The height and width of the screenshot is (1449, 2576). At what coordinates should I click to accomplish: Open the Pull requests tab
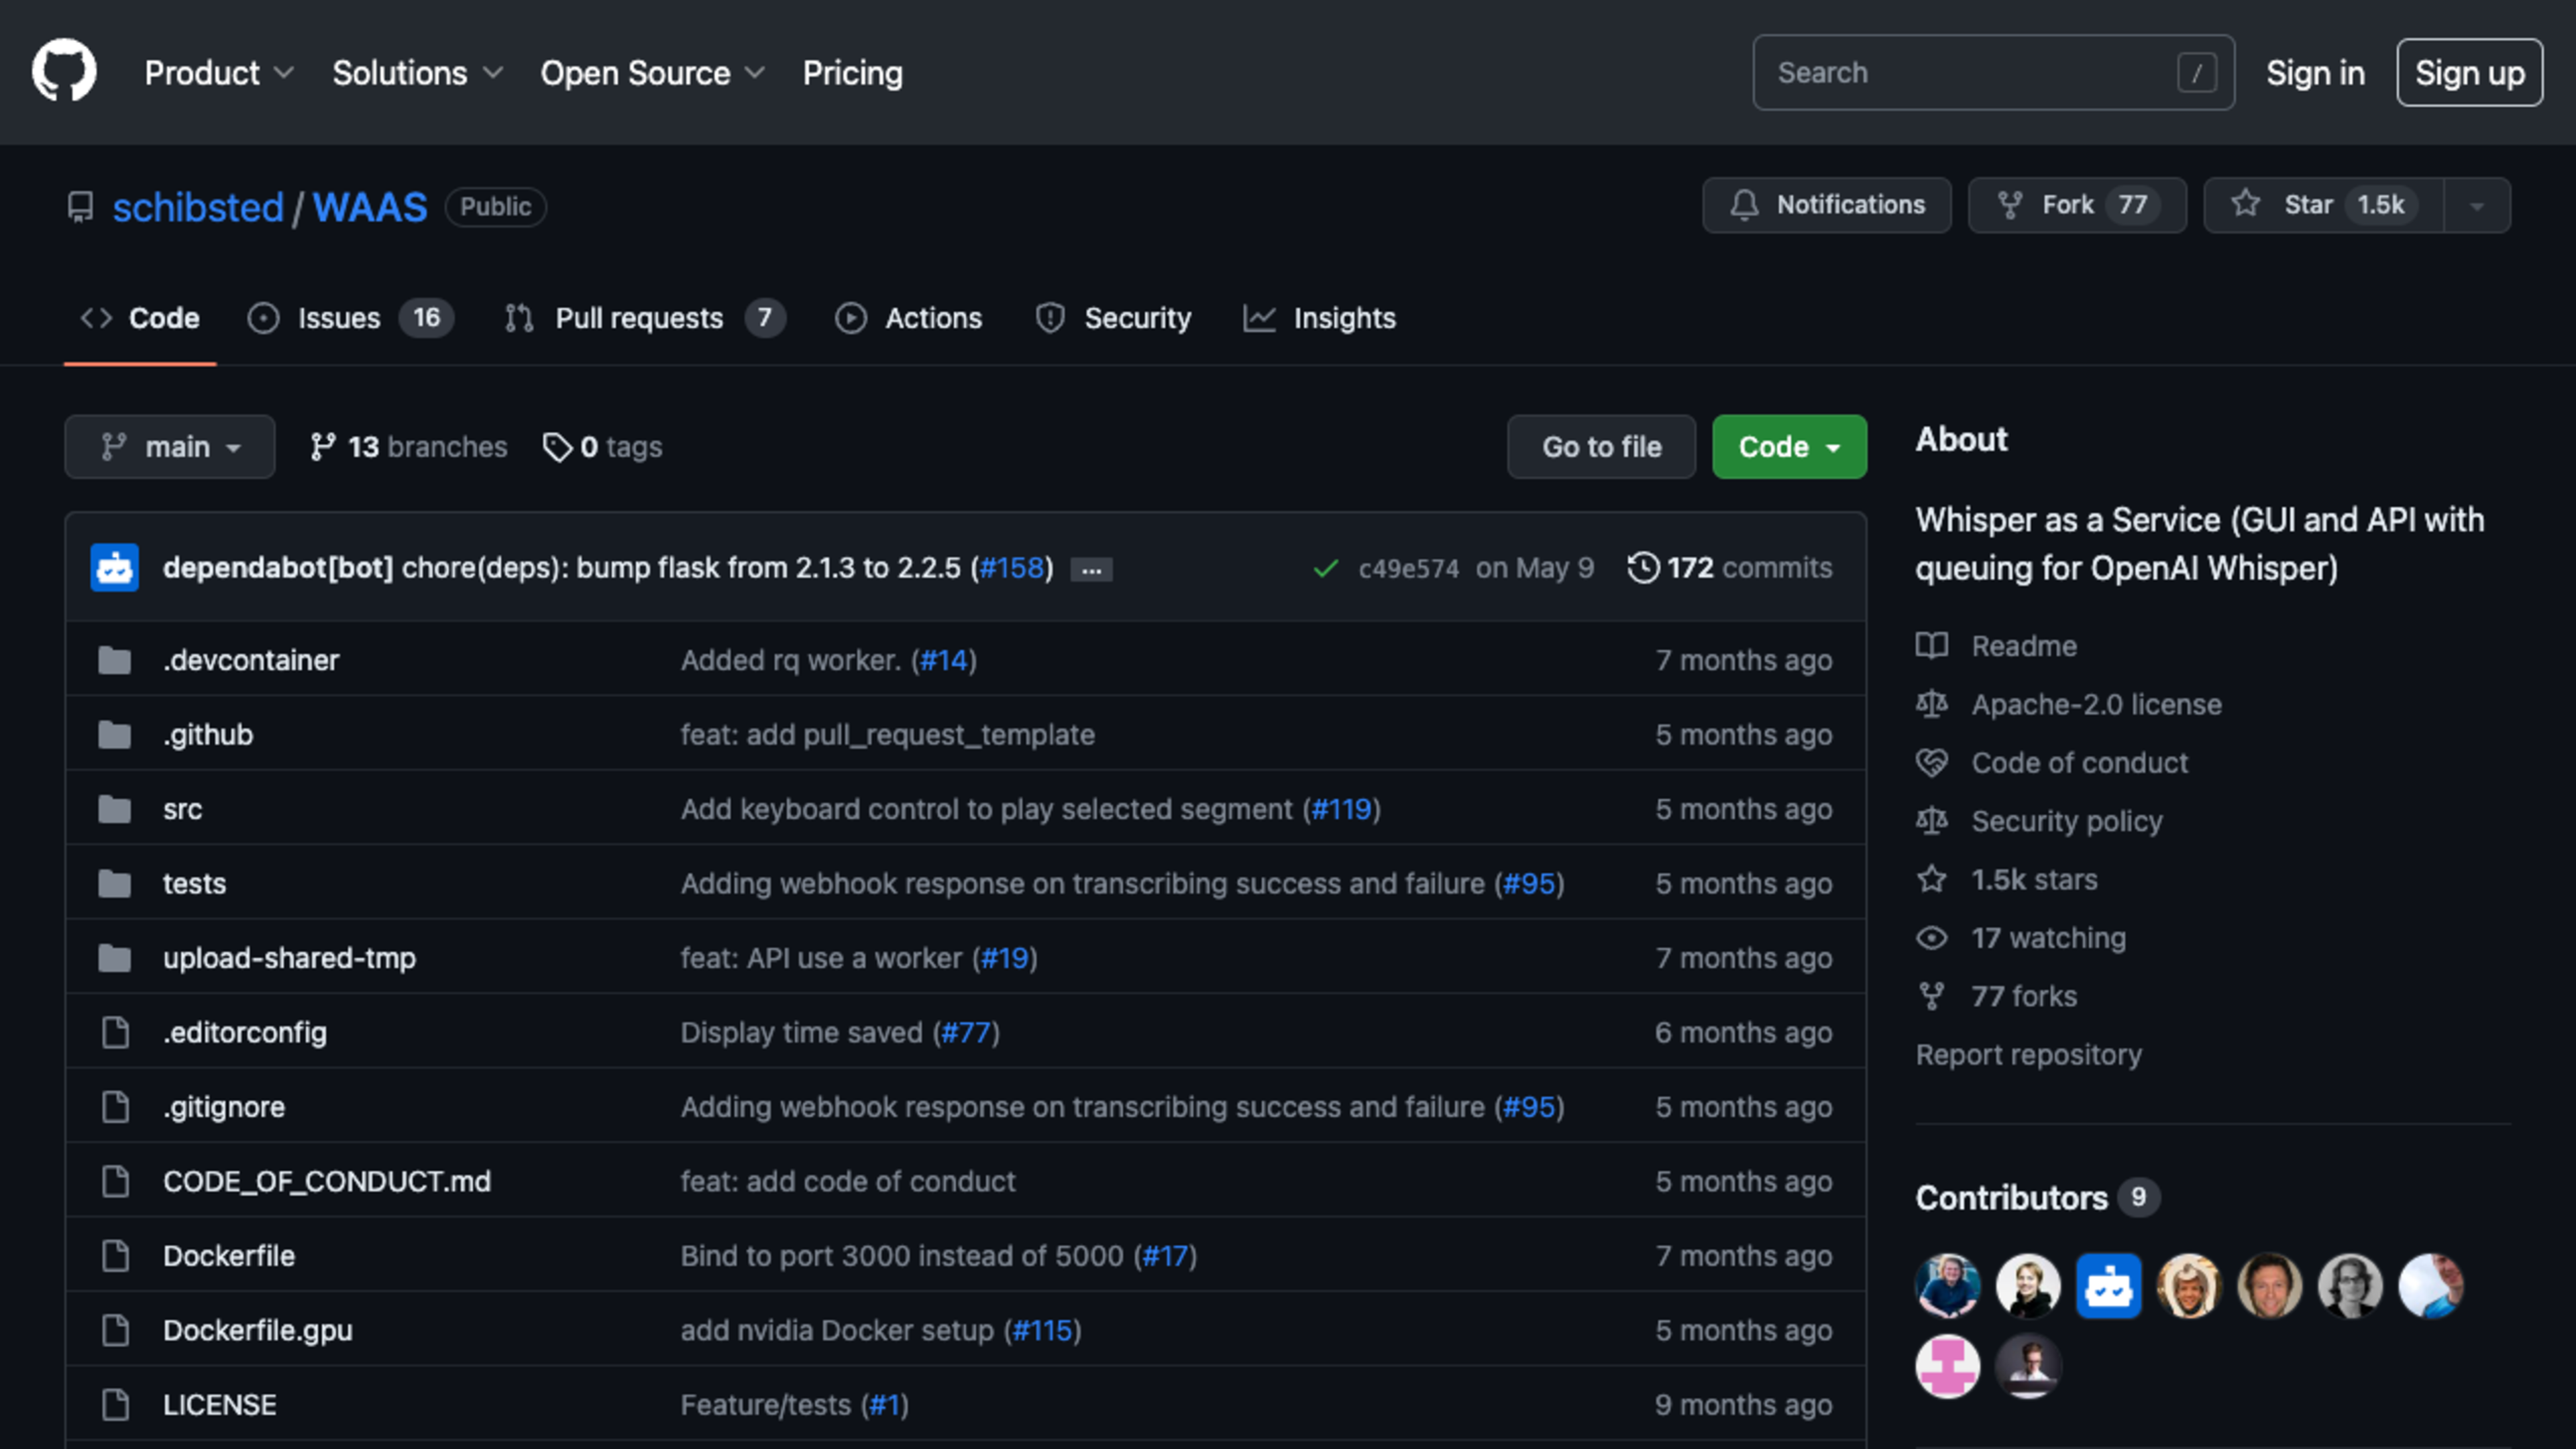[645, 318]
